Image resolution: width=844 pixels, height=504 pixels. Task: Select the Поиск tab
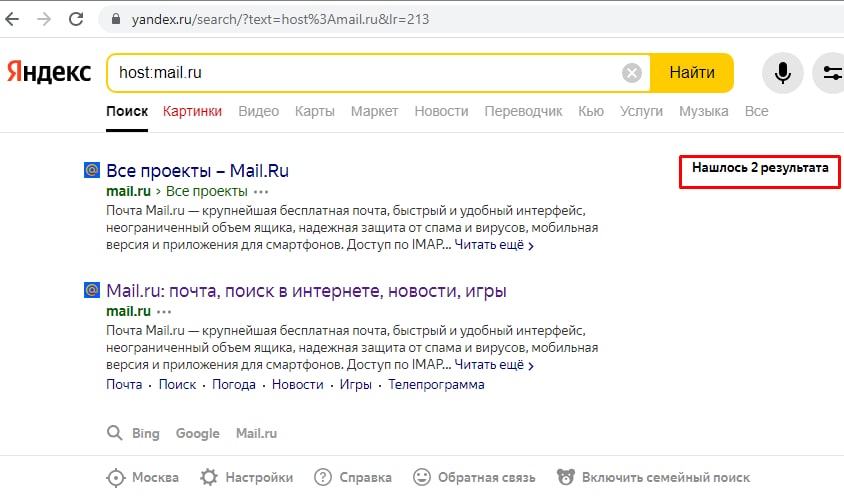(x=127, y=111)
